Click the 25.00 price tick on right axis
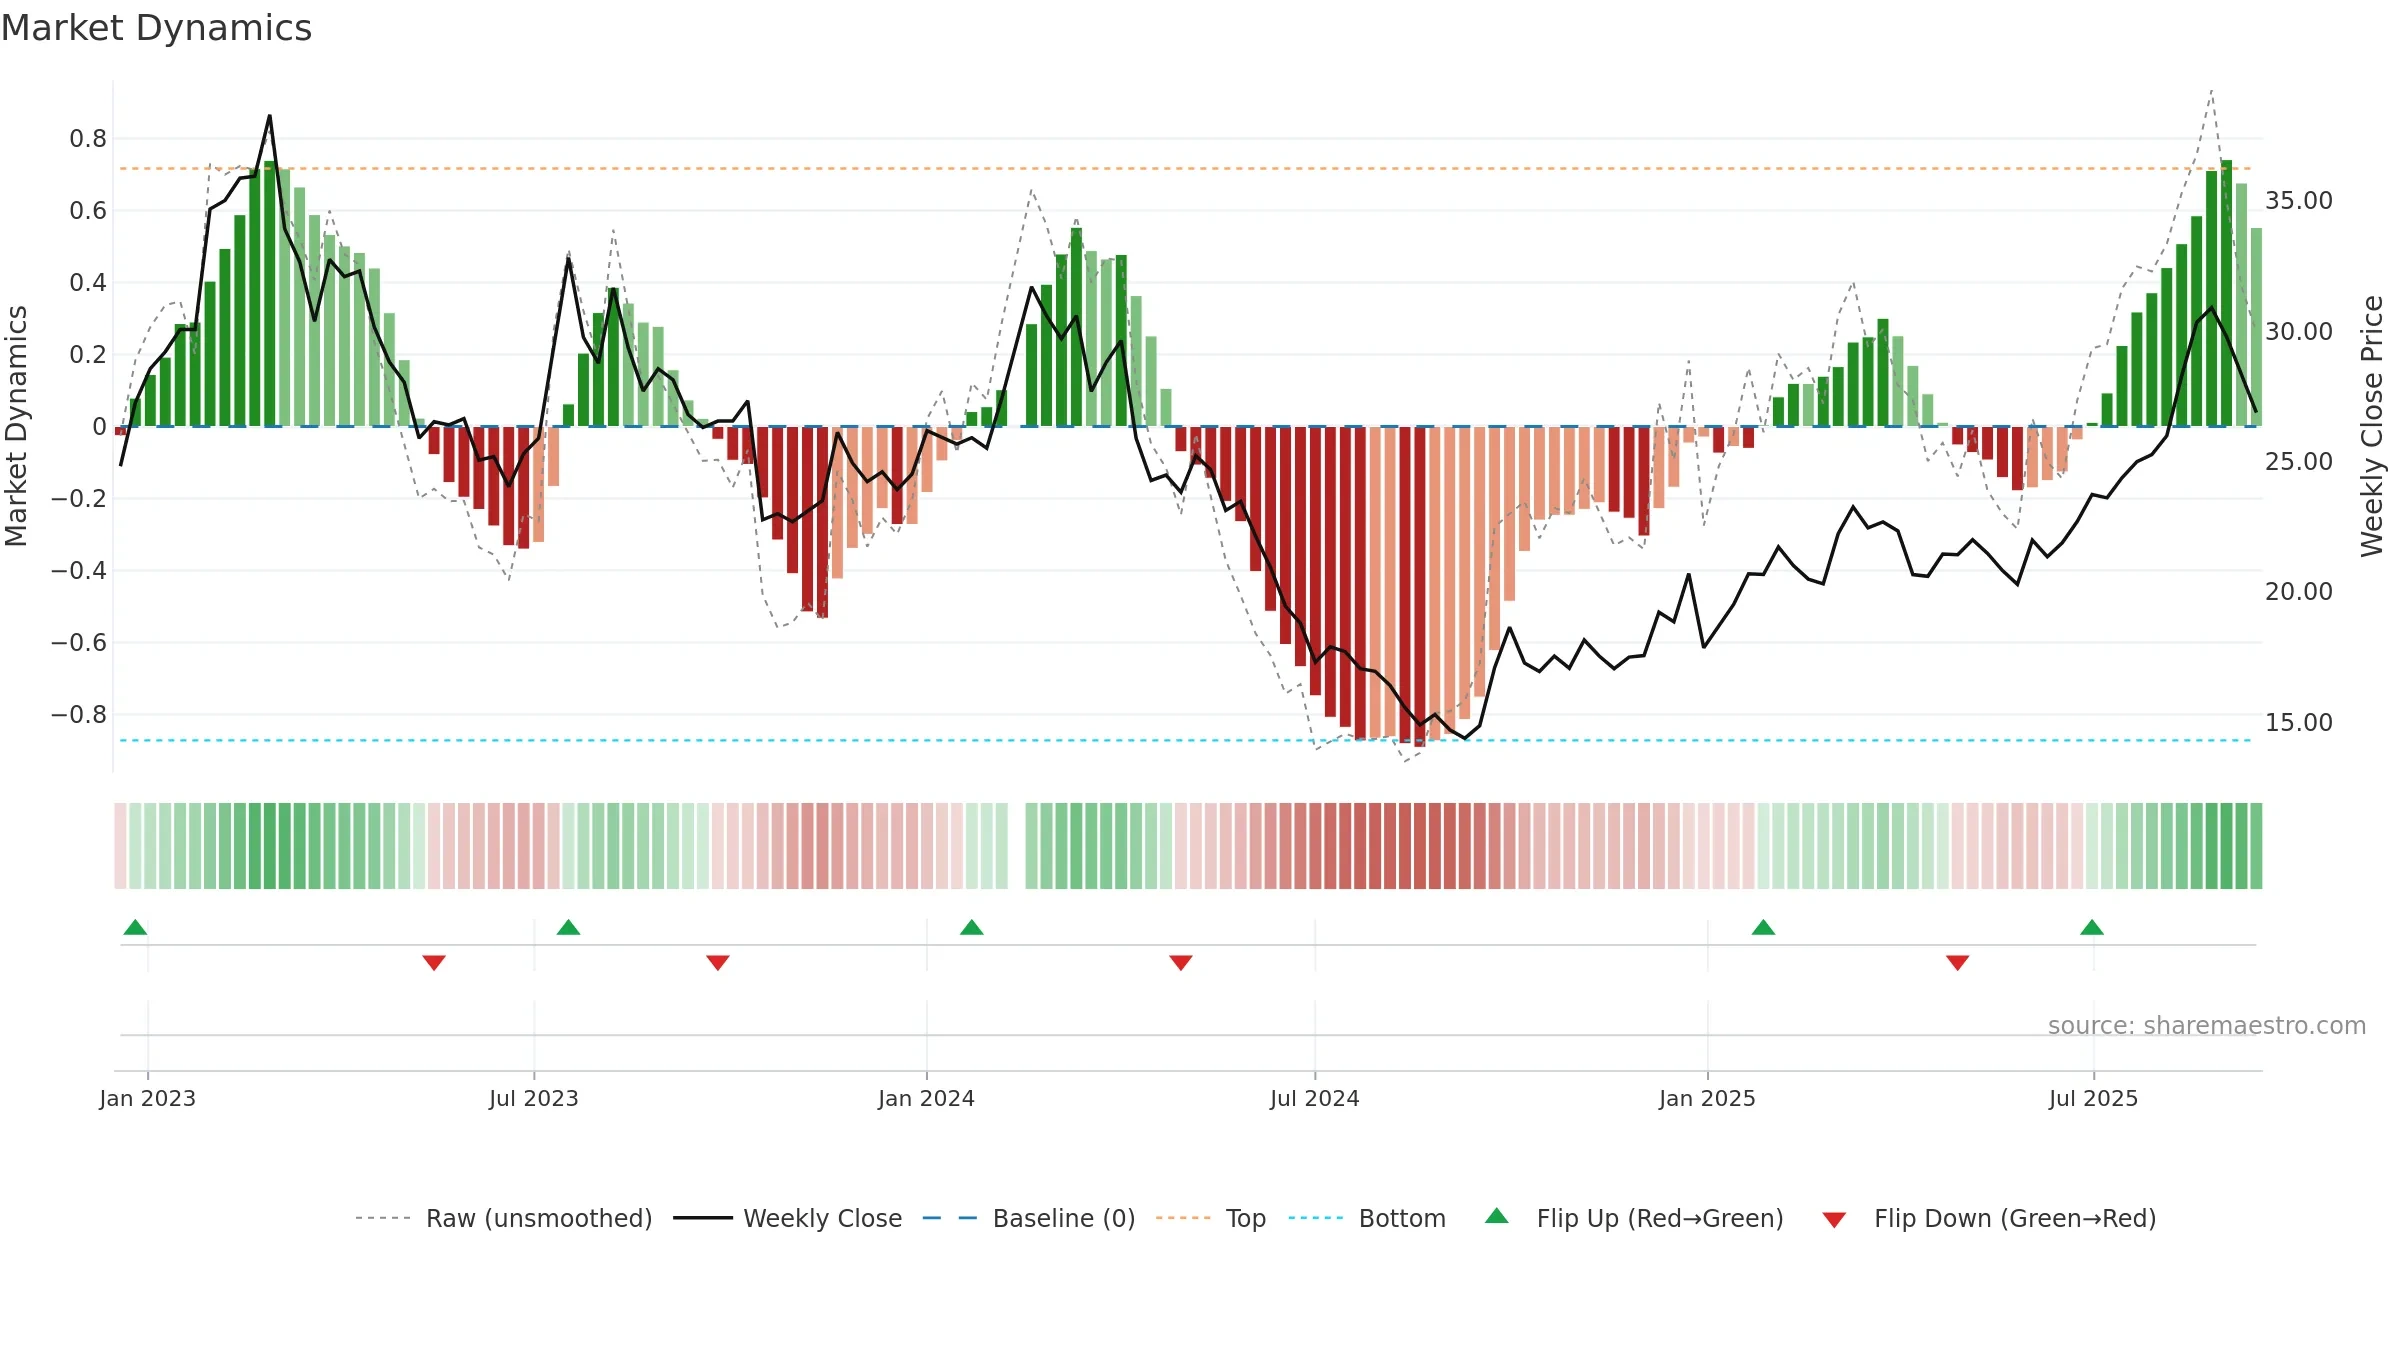 (2299, 462)
